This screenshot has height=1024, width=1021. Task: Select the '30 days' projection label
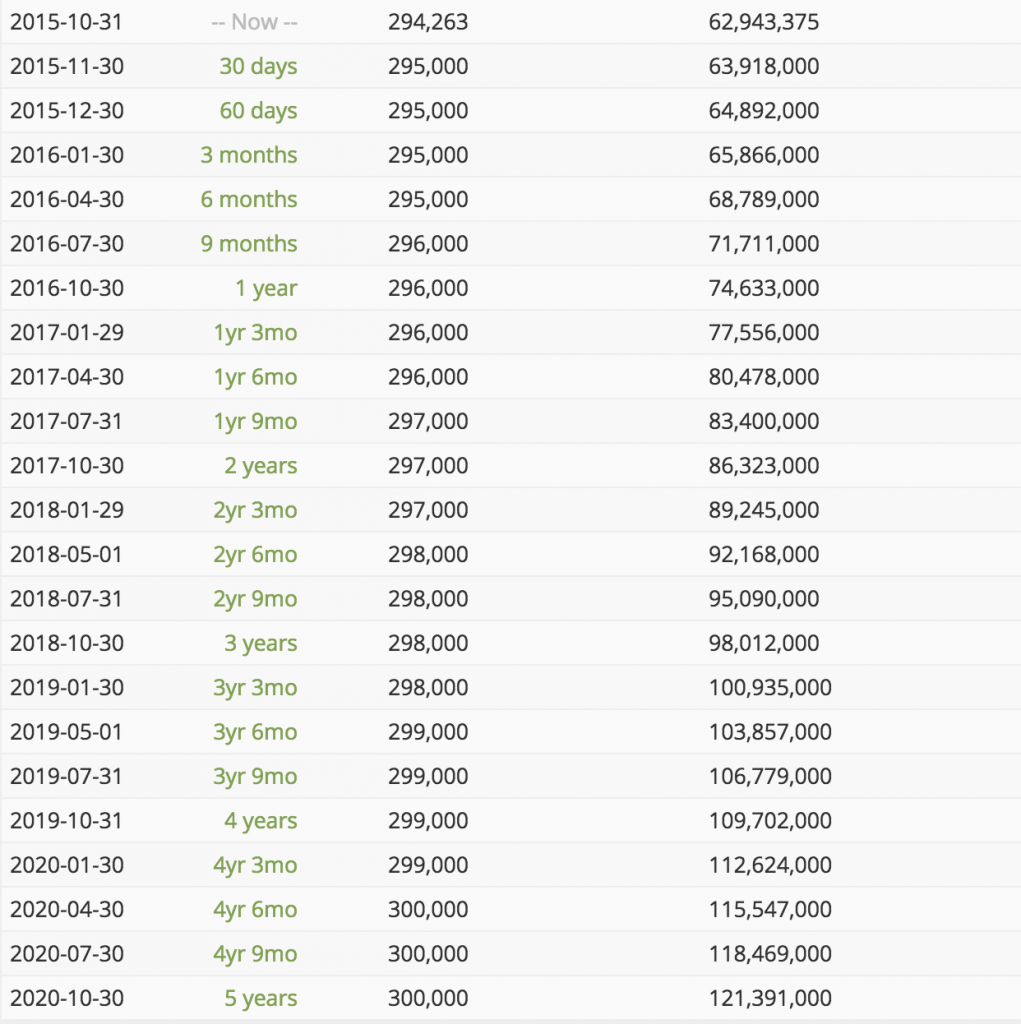(258, 67)
